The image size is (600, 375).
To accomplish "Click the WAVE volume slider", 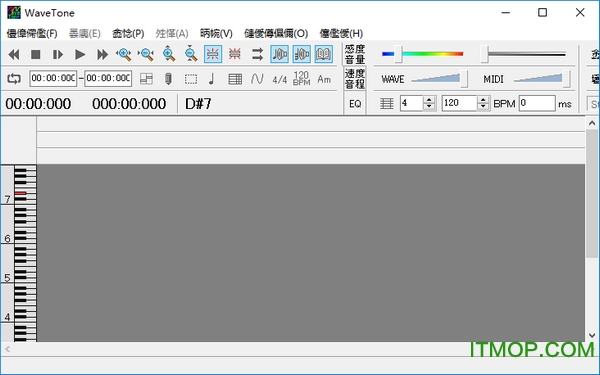I will click(439, 79).
